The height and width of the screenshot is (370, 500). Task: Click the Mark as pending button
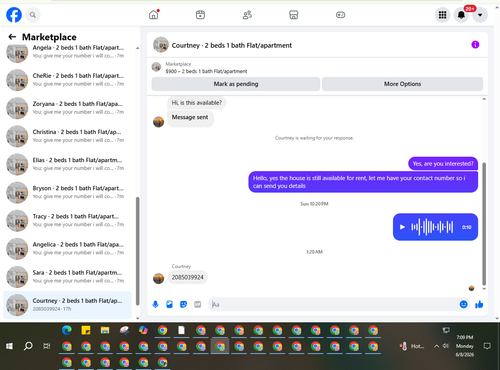[x=236, y=84]
